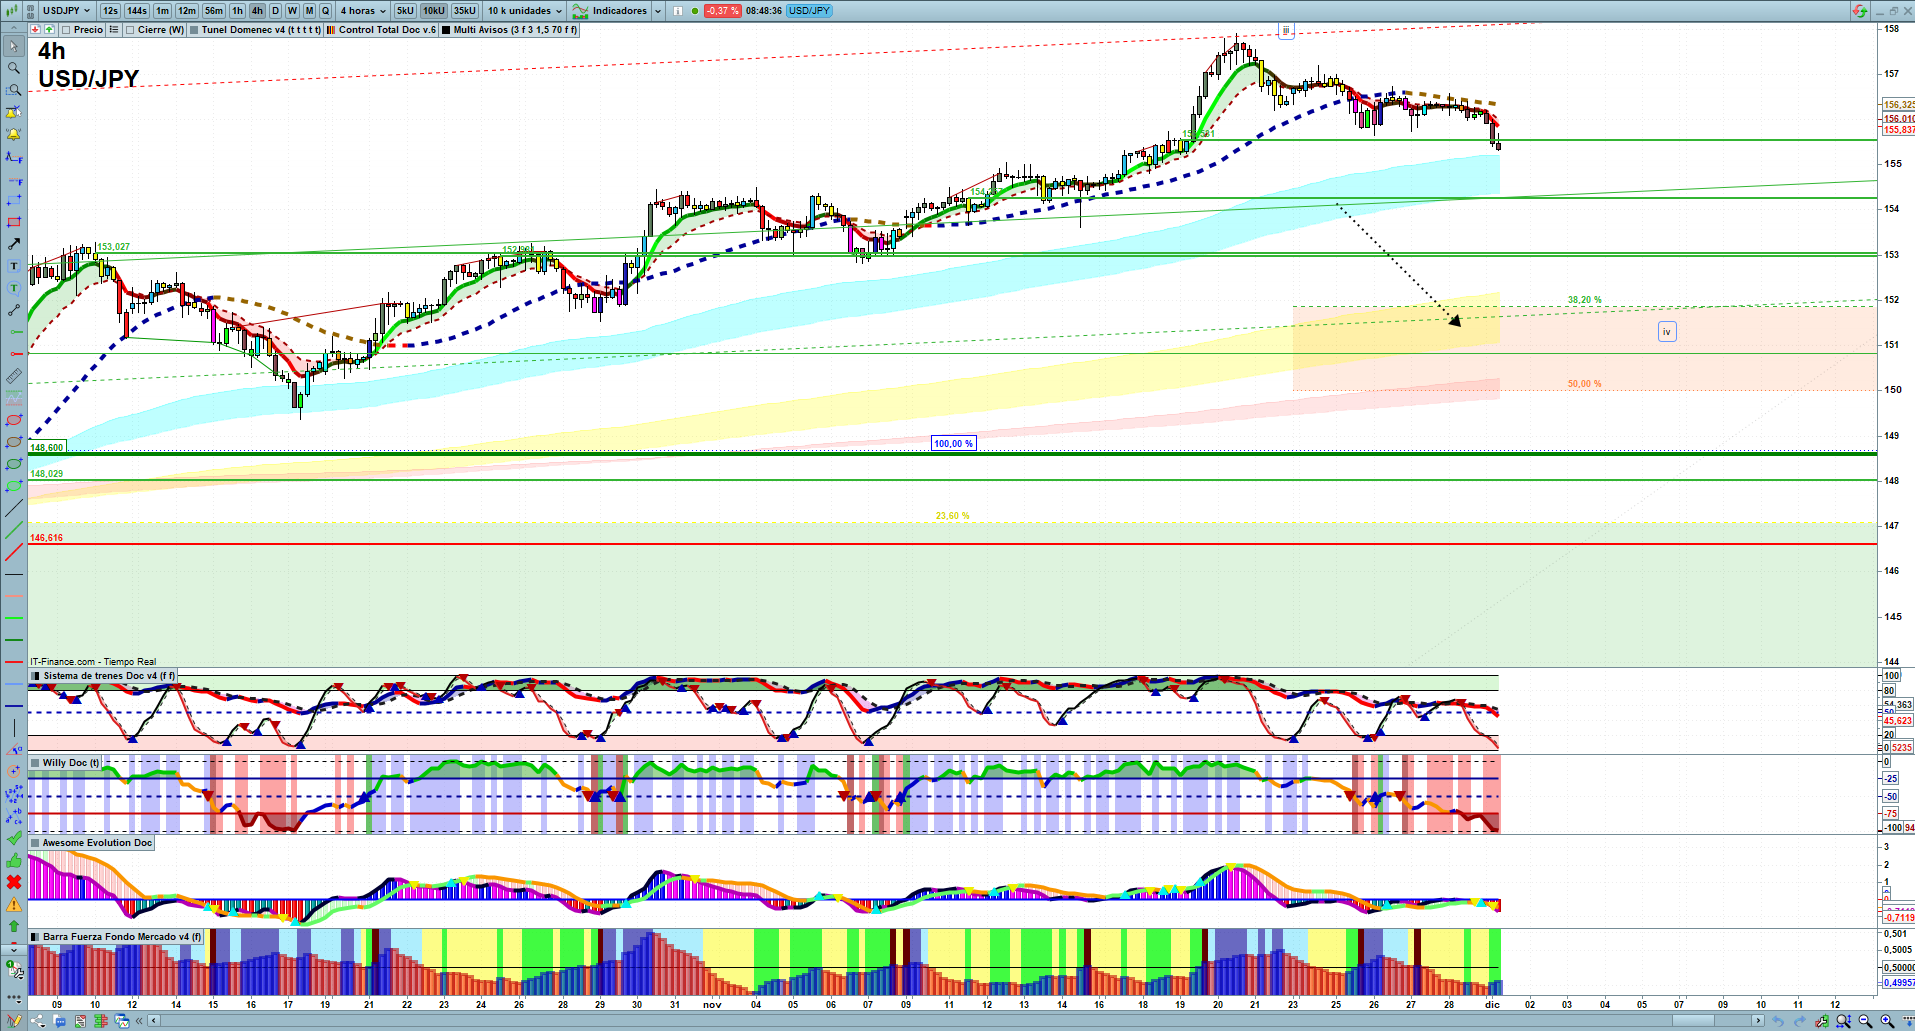
Task: Select the 10kU quantity preset
Action: (x=434, y=11)
